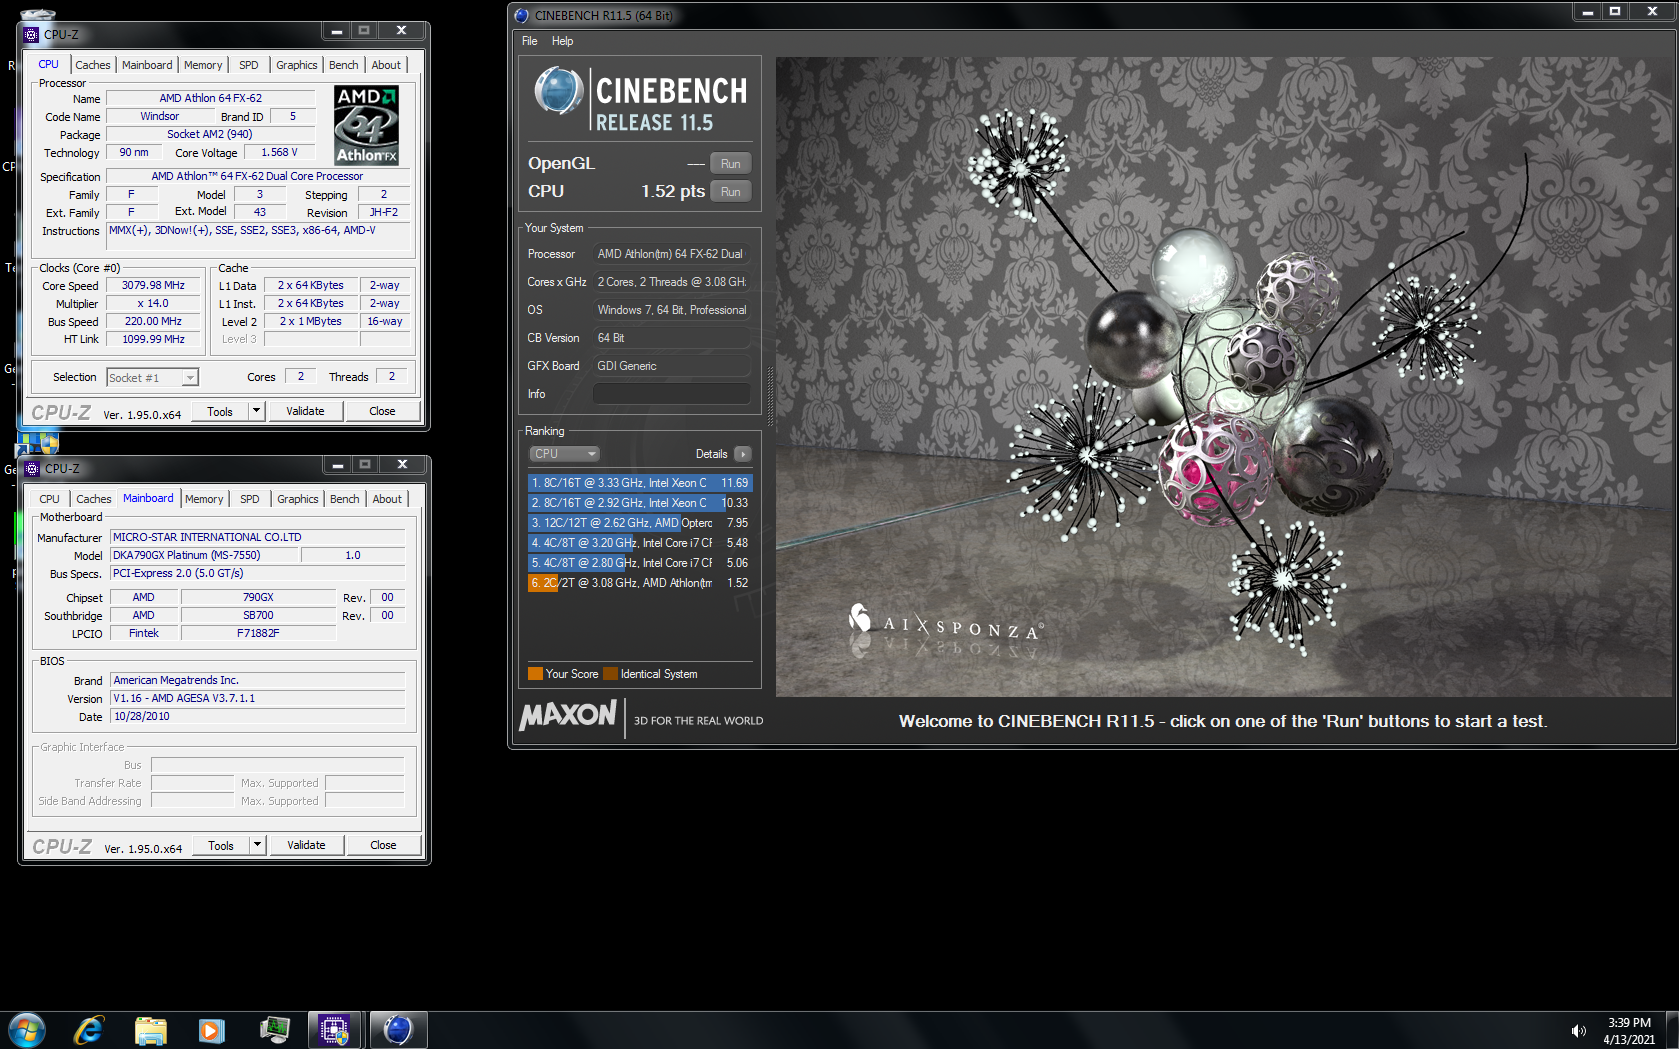The width and height of the screenshot is (1679, 1049).
Task: Click the lower CPU-Z title bar icon
Action: (x=32, y=468)
